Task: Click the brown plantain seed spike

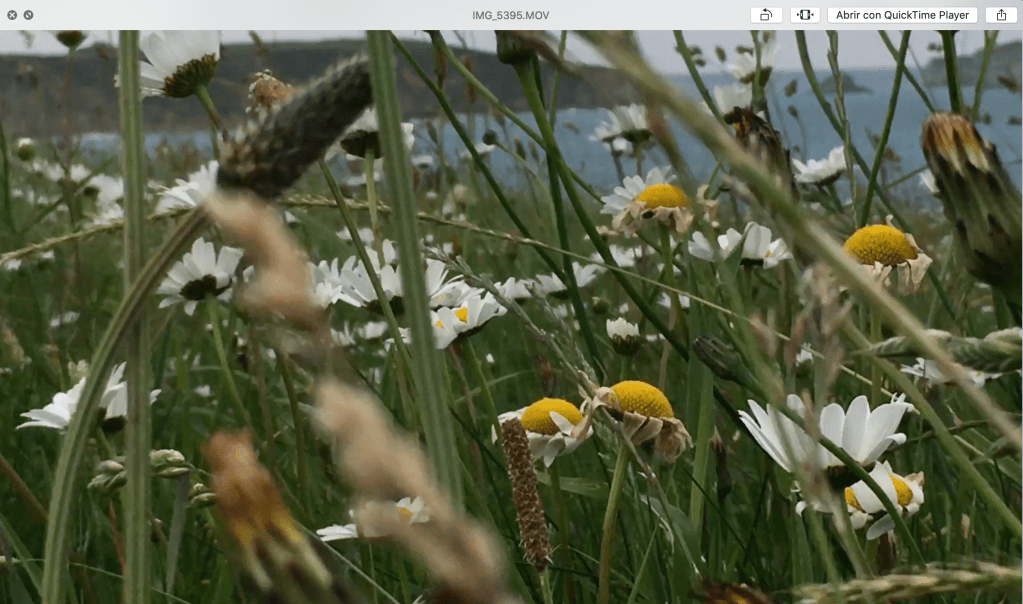Action: pyautogui.click(x=526, y=490)
